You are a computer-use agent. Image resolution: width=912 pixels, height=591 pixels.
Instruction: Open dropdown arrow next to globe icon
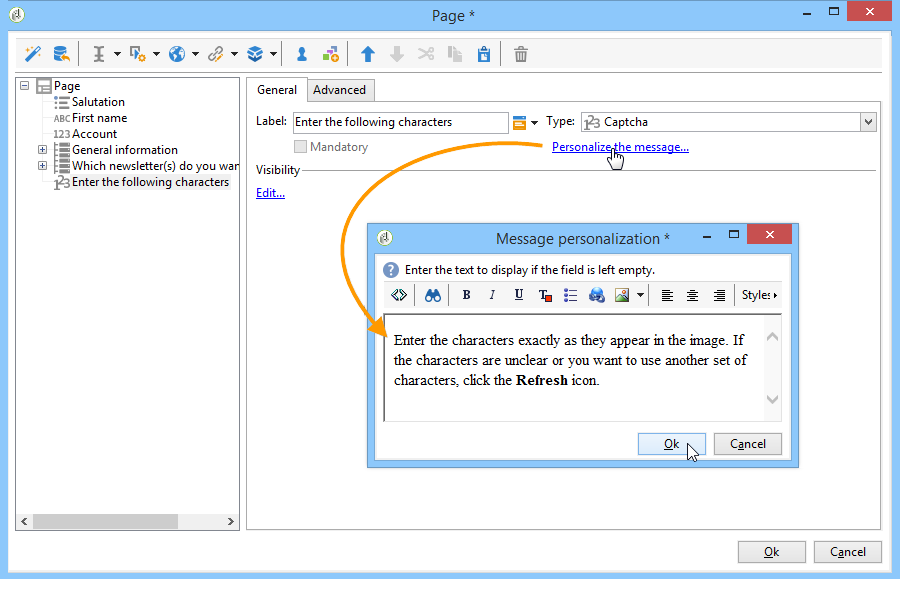click(x=195, y=54)
